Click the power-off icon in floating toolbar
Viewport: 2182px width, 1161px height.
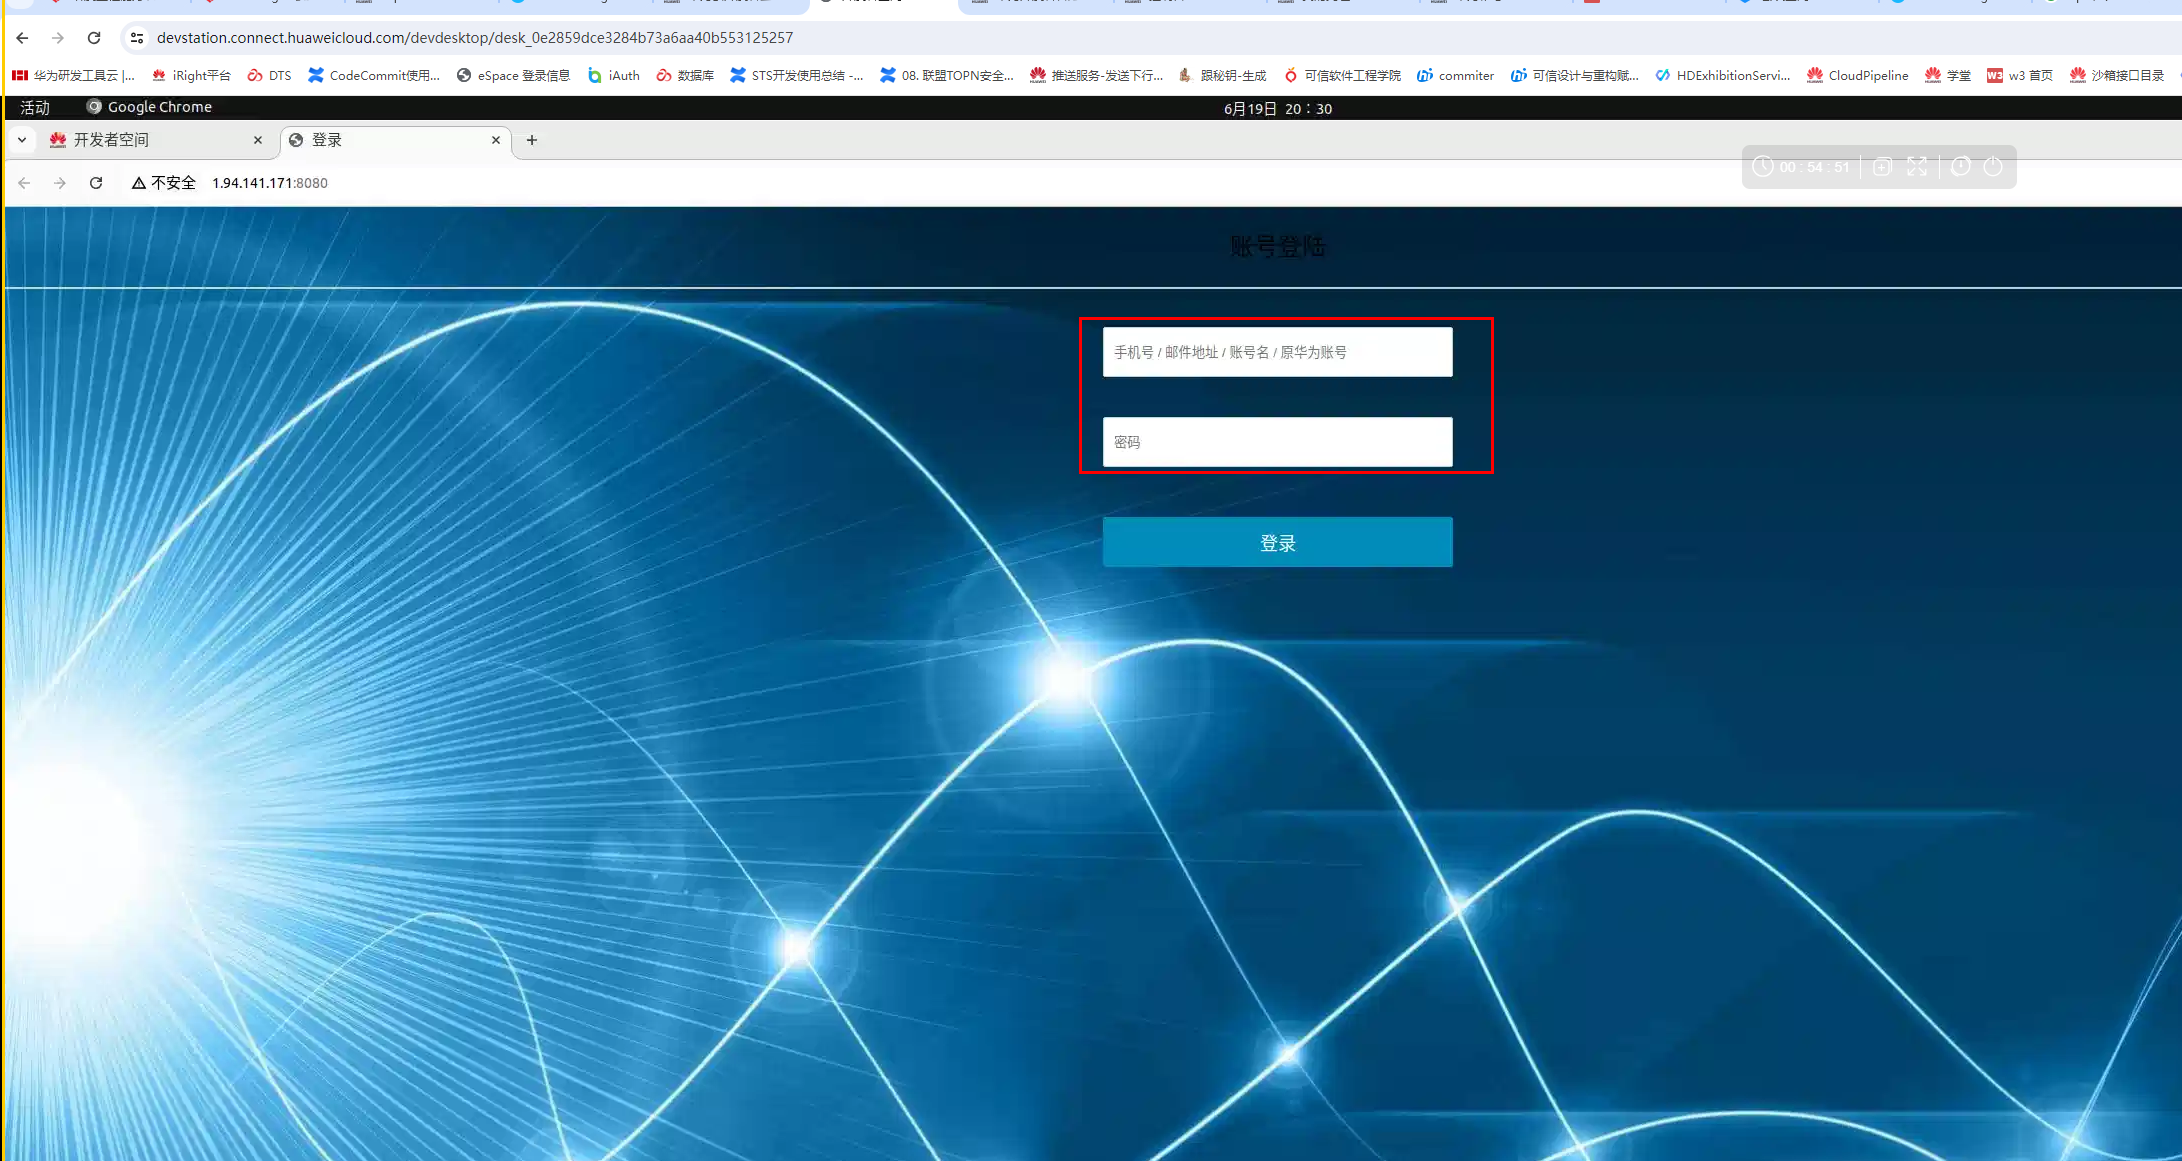click(1993, 167)
